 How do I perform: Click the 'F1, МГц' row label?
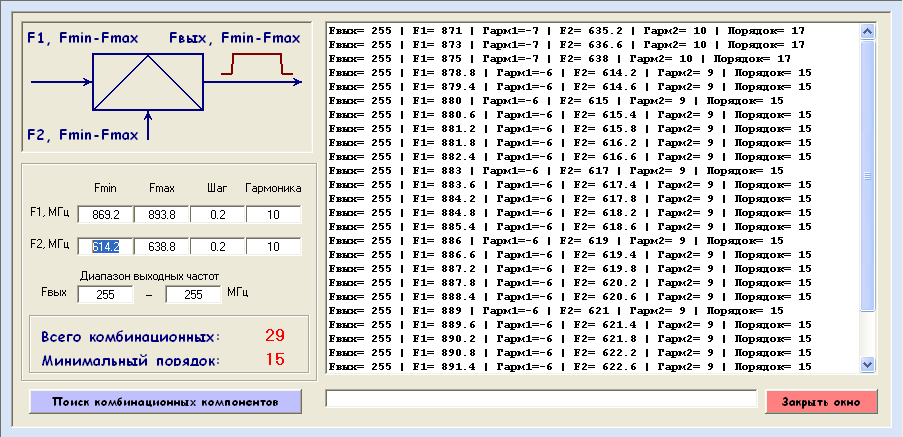(50, 211)
